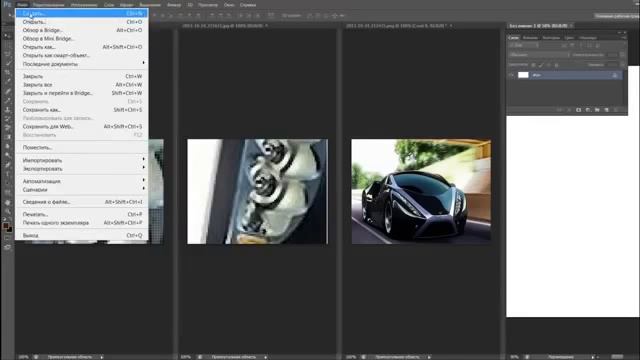The image size is (640, 360).
Task: Toggle lock position in Layers panel
Action: (549, 65)
